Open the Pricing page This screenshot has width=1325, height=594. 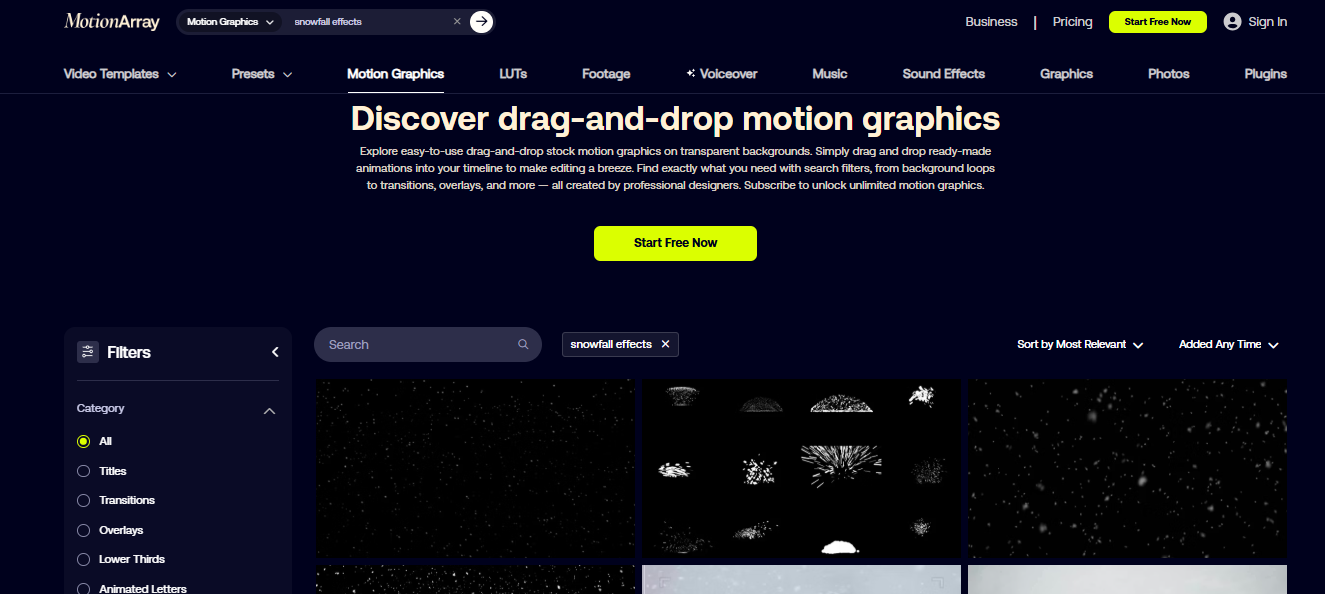[x=1072, y=21]
